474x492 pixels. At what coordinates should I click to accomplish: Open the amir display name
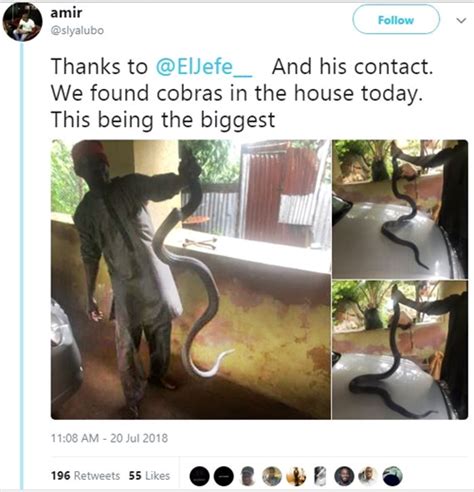click(66, 13)
